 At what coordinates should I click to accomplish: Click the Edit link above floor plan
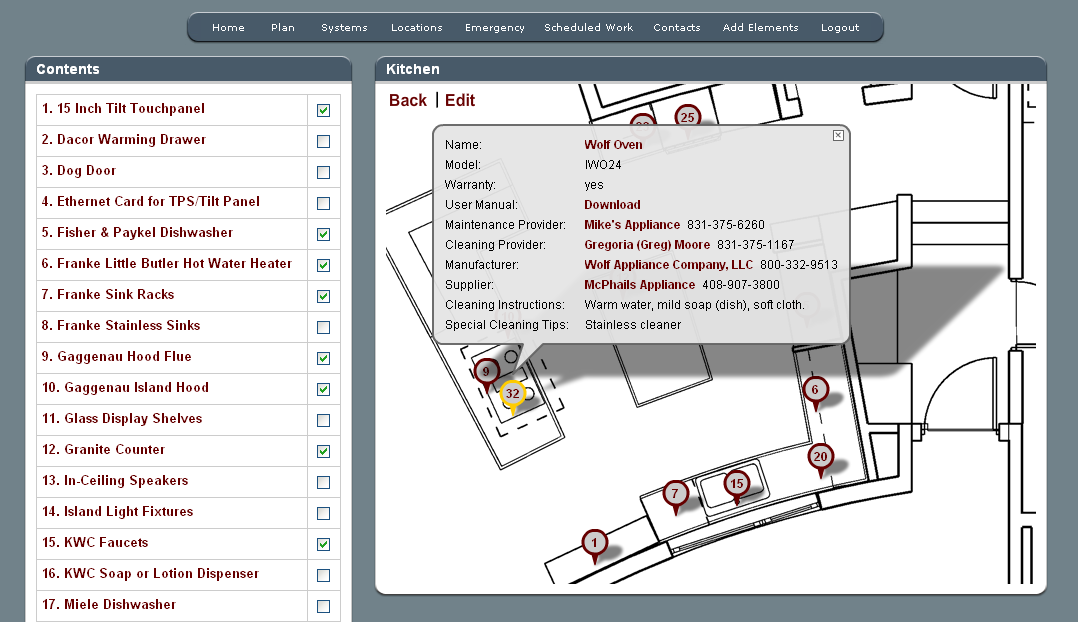460,100
